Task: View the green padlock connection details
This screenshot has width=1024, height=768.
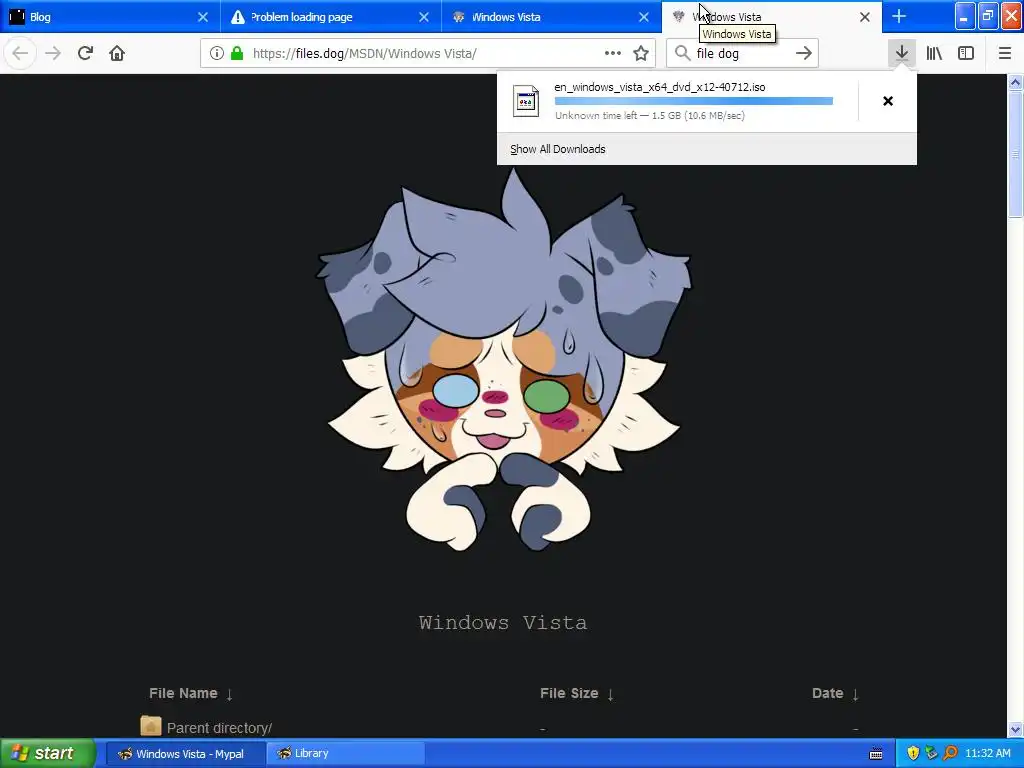Action: pyautogui.click(x=237, y=54)
